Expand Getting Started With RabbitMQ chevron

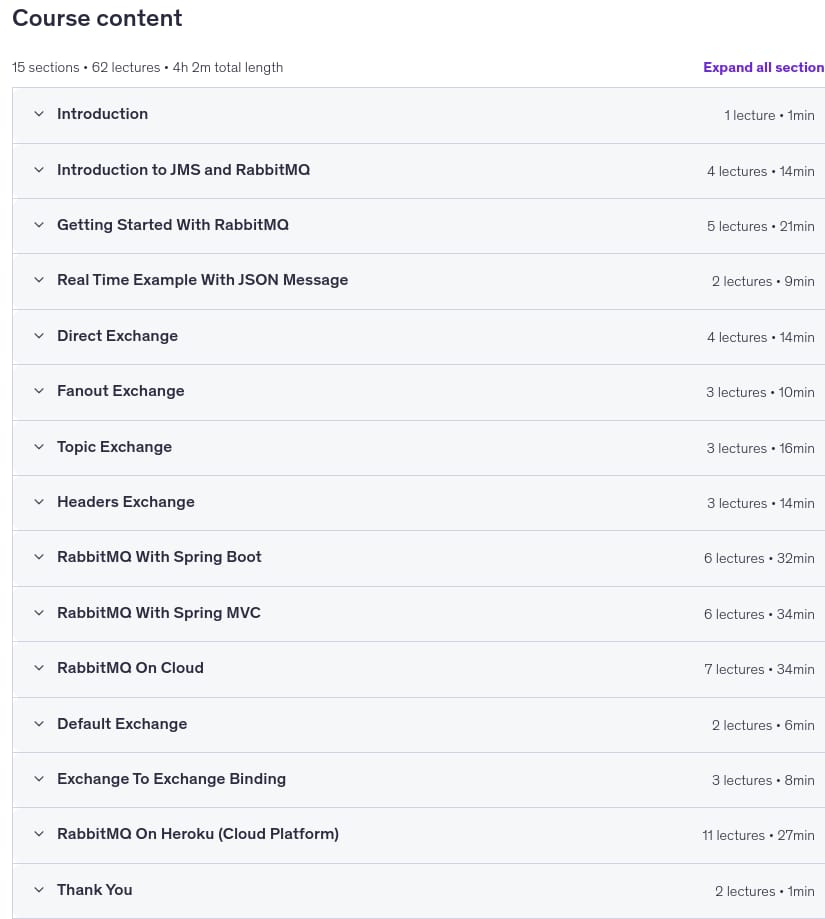pos(39,225)
